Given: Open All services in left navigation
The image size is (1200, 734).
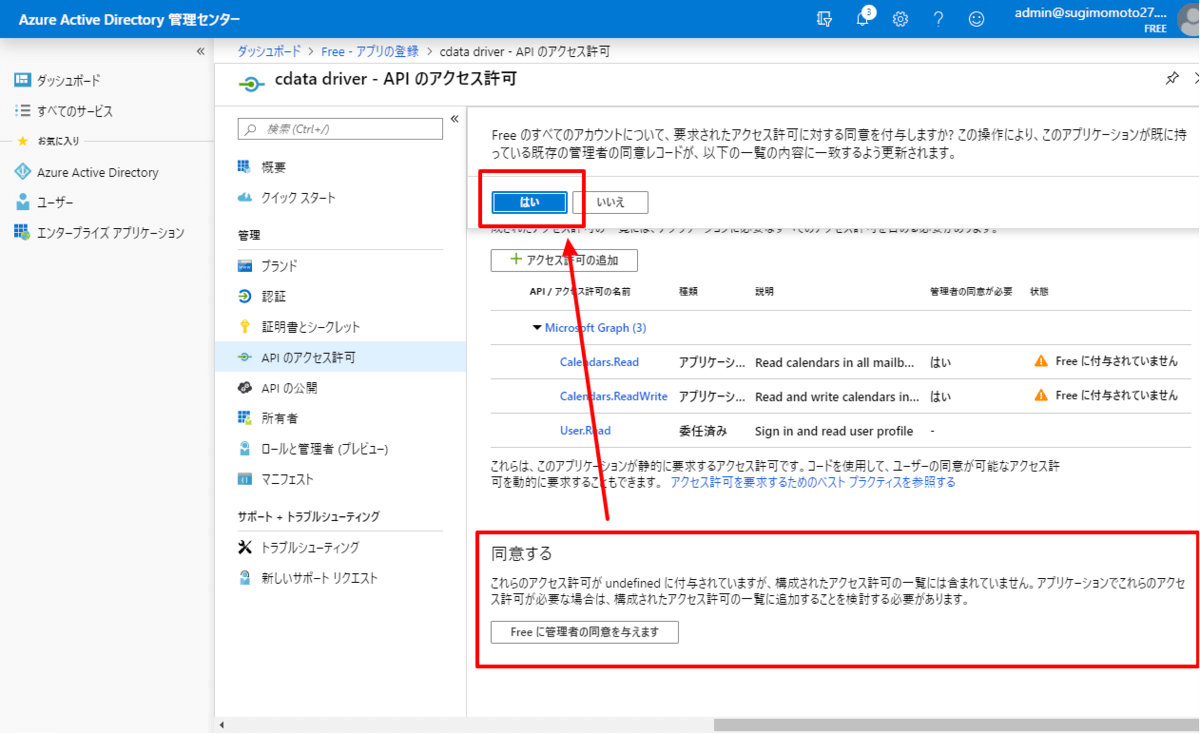Looking at the screenshot, I should tap(75, 111).
